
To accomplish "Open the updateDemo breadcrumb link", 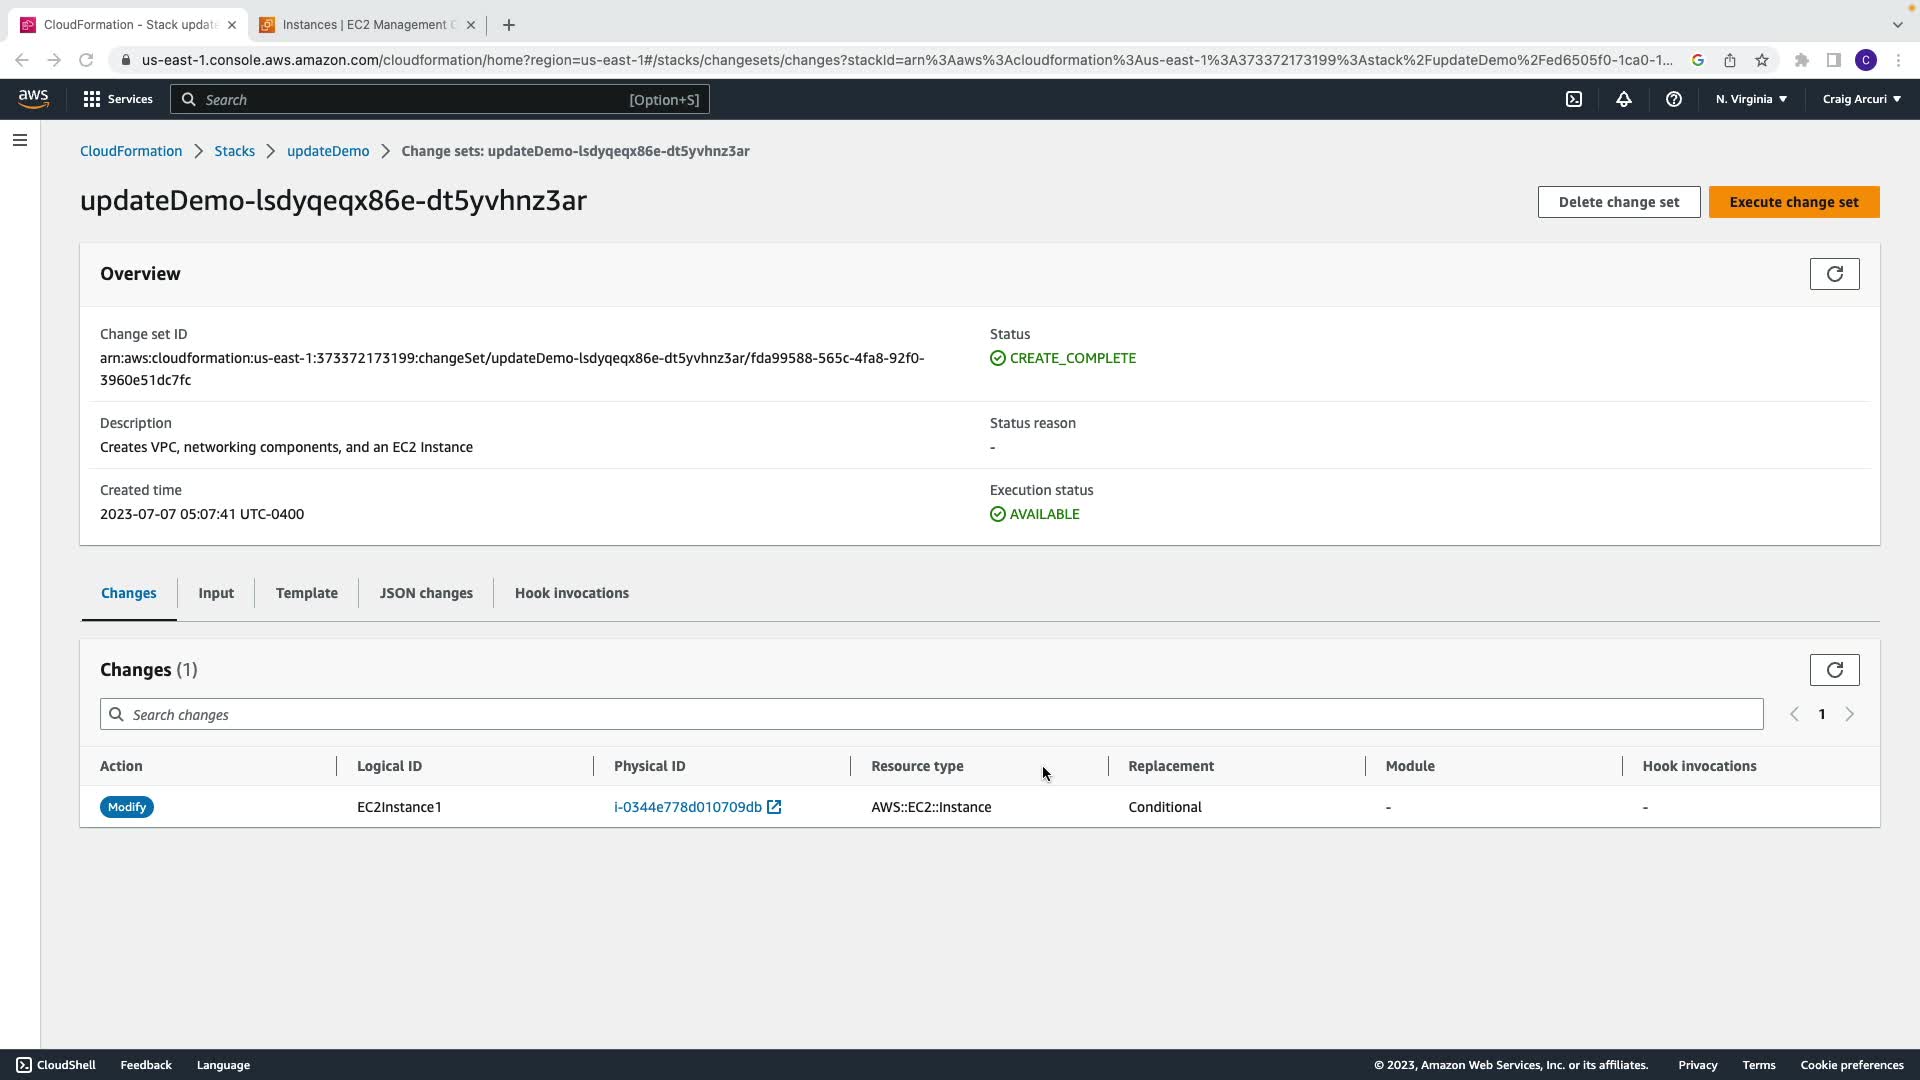I will 328,151.
